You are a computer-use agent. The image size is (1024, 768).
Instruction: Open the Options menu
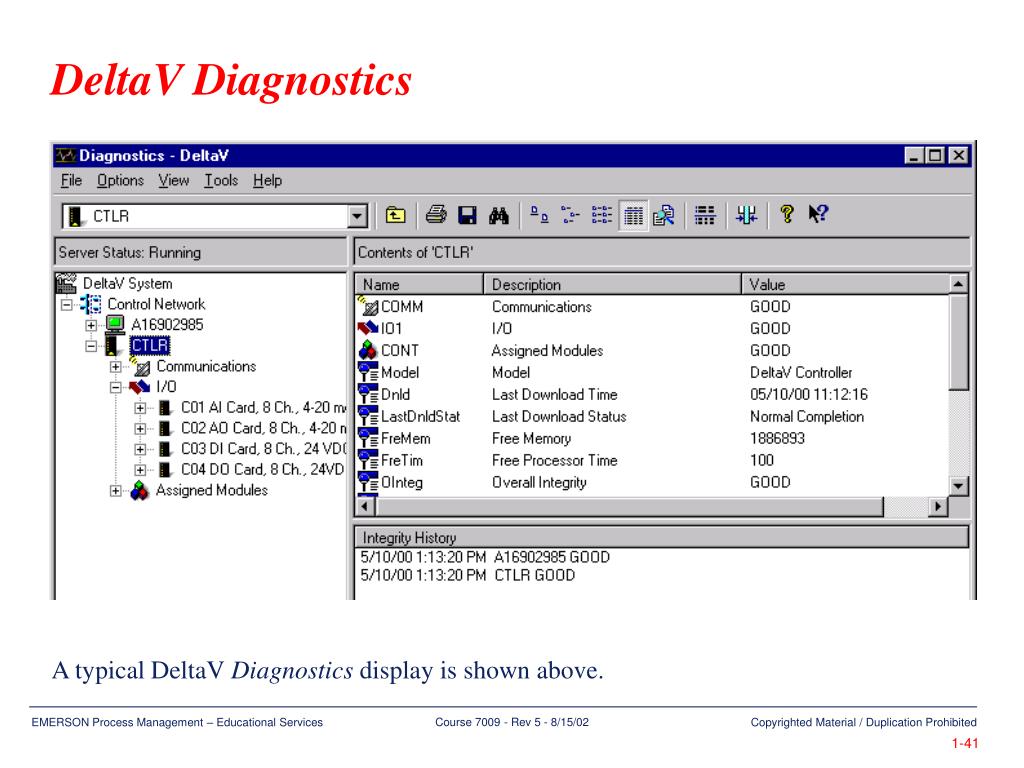coord(120,180)
